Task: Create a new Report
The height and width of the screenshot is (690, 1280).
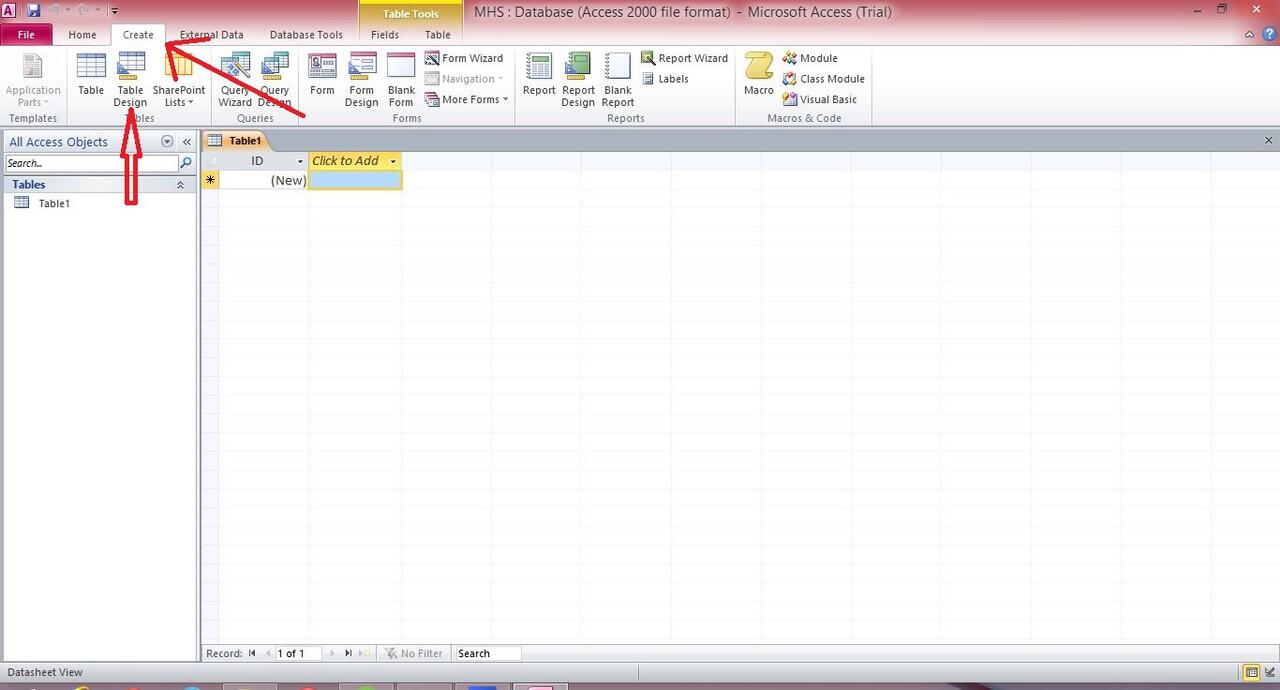Action: (539, 75)
